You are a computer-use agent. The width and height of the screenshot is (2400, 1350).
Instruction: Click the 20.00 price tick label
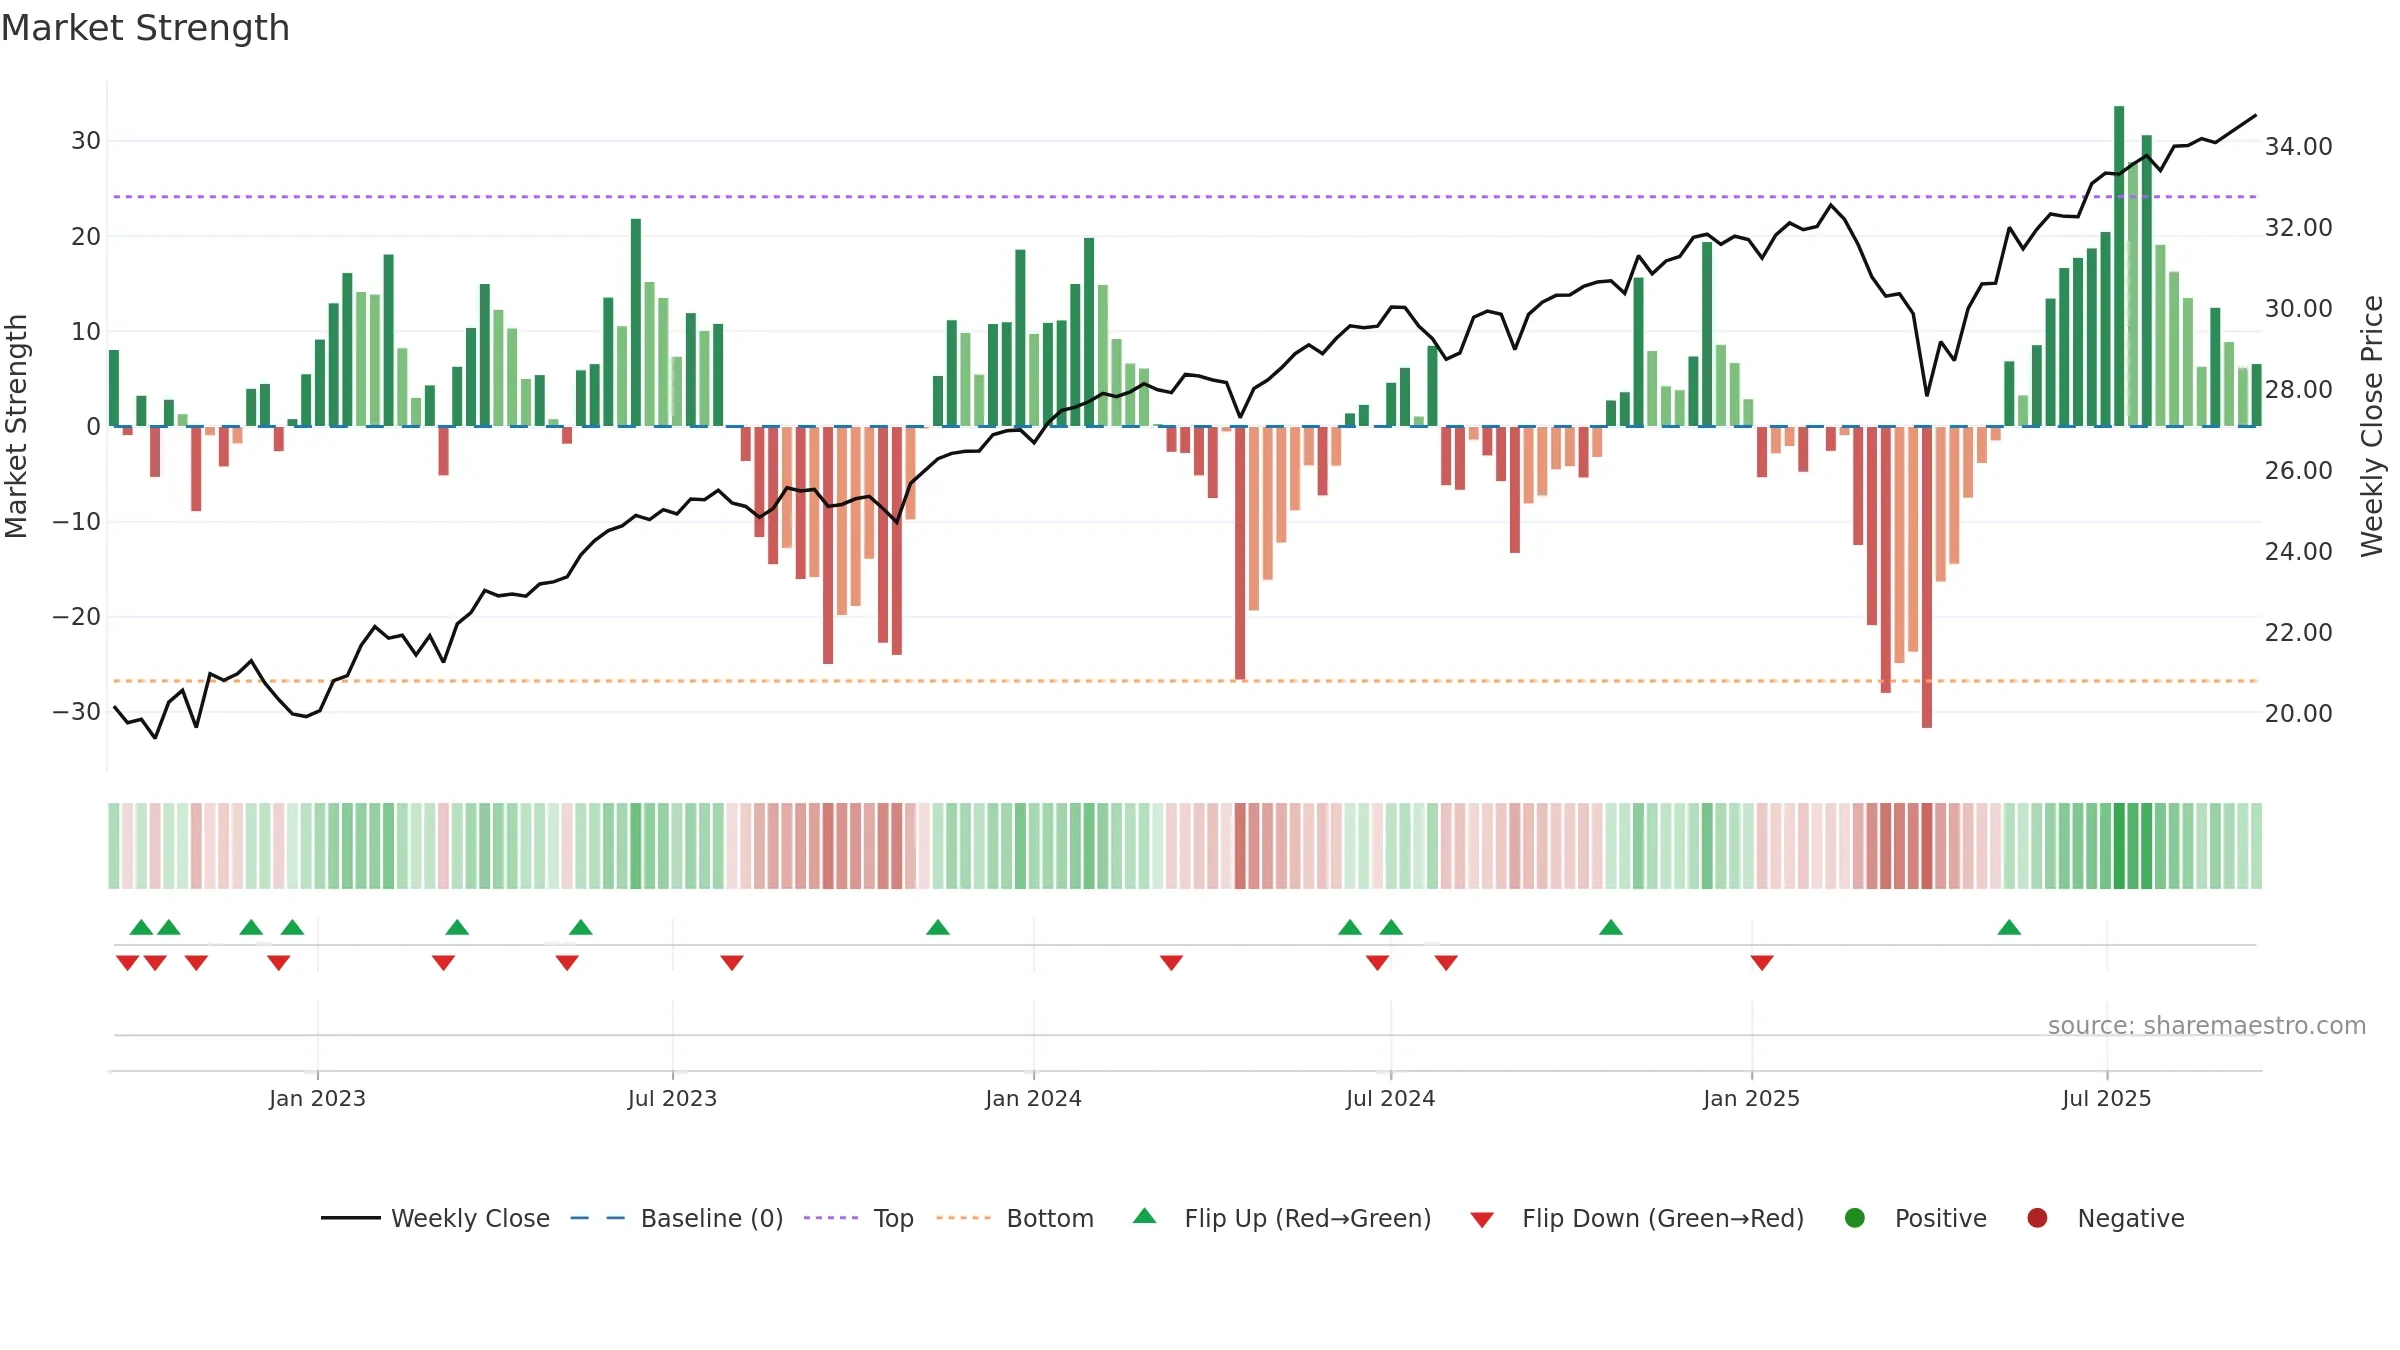[x=2298, y=713]
